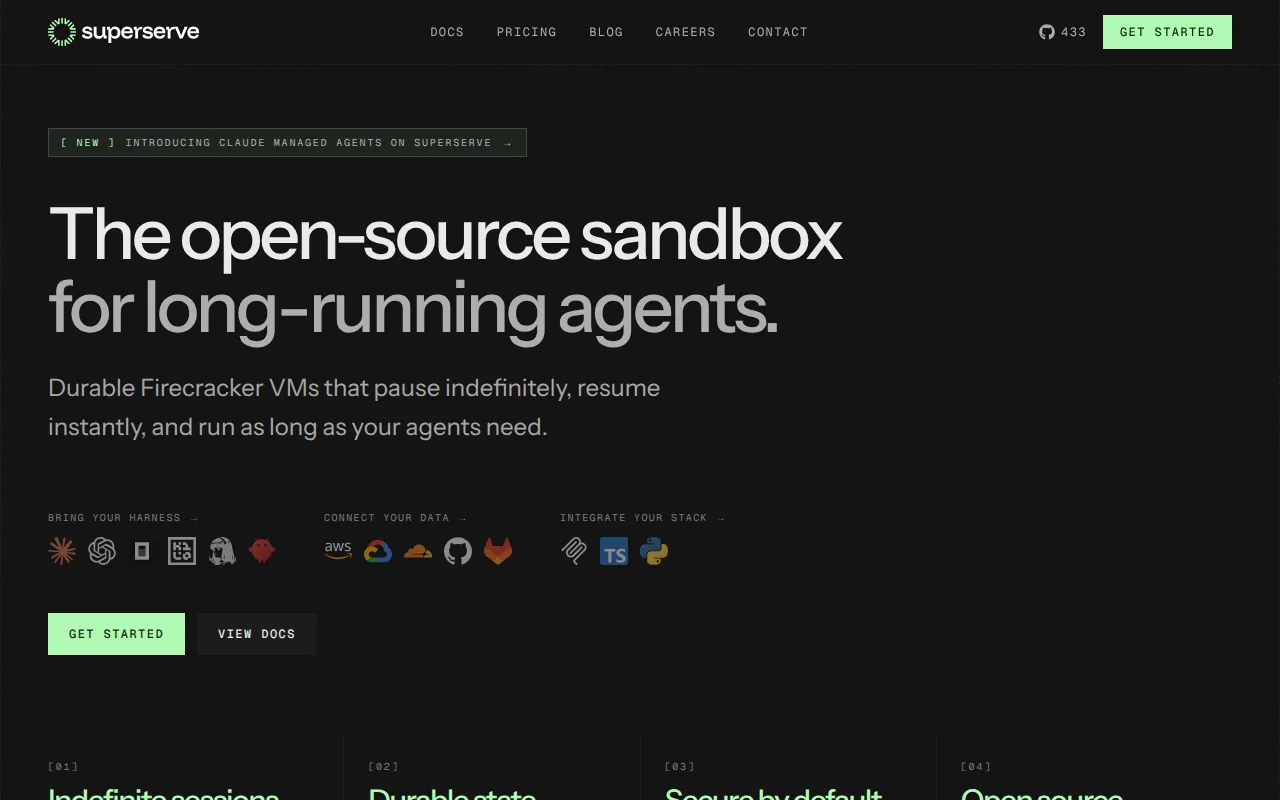Image resolution: width=1280 pixels, height=800 pixels.
Task: Click the grey paperclip-shaped stack icon
Action: 574,551
